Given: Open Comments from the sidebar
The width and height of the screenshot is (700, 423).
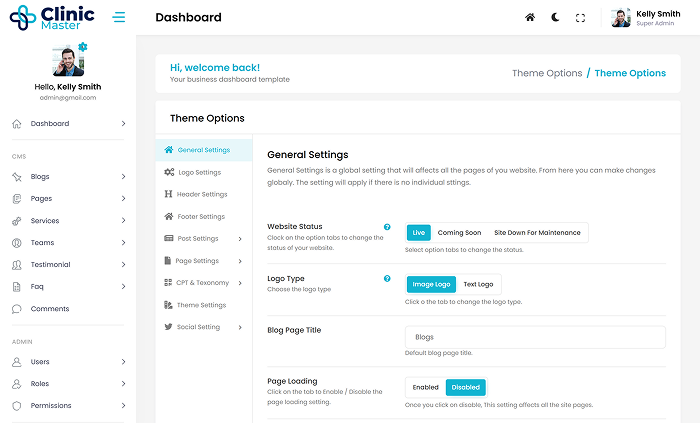Looking at the screenshot, I should click(x=50, y=309).
